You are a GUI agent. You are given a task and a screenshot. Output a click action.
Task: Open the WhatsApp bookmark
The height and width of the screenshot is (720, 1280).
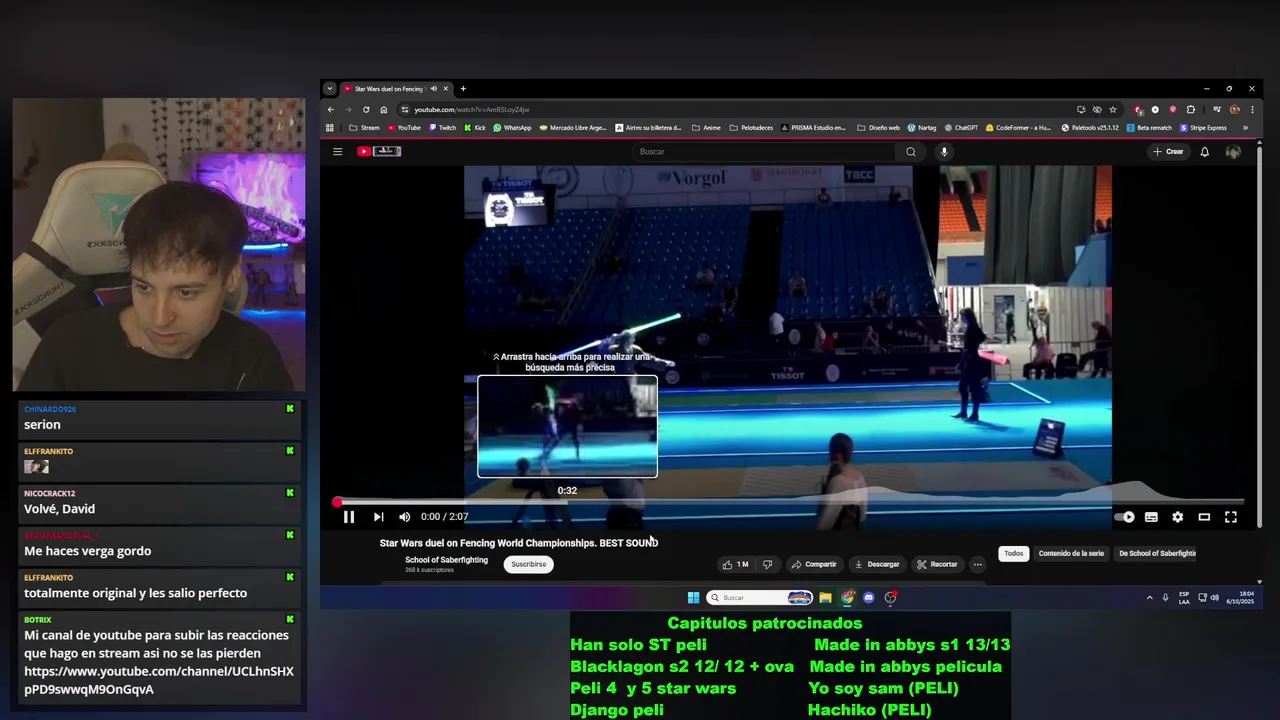click(512, 128)
